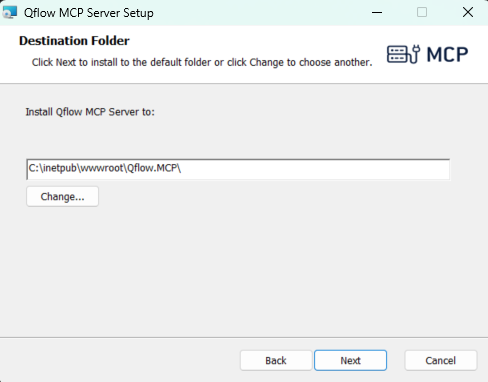Click the 'Destination Folder' heading

(x=74, y=41)
